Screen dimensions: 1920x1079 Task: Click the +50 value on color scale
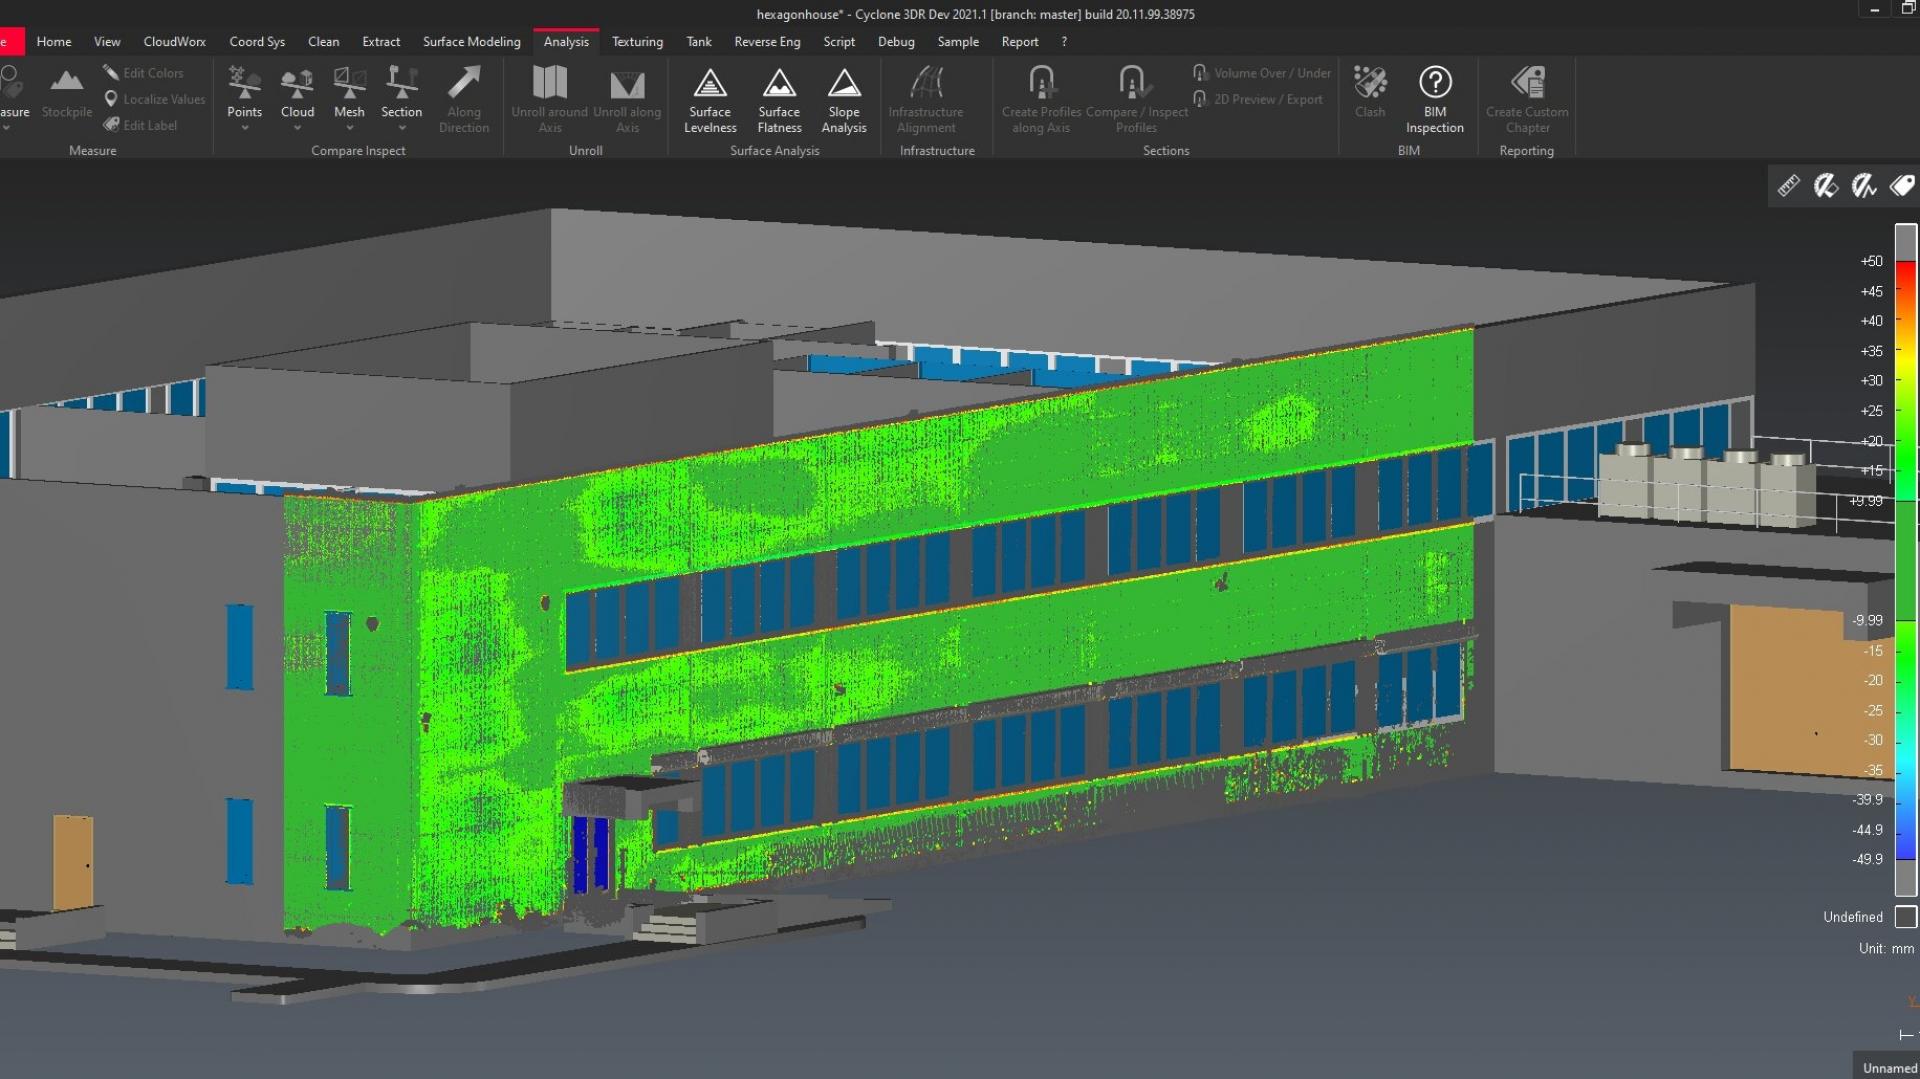point(1871,261)
